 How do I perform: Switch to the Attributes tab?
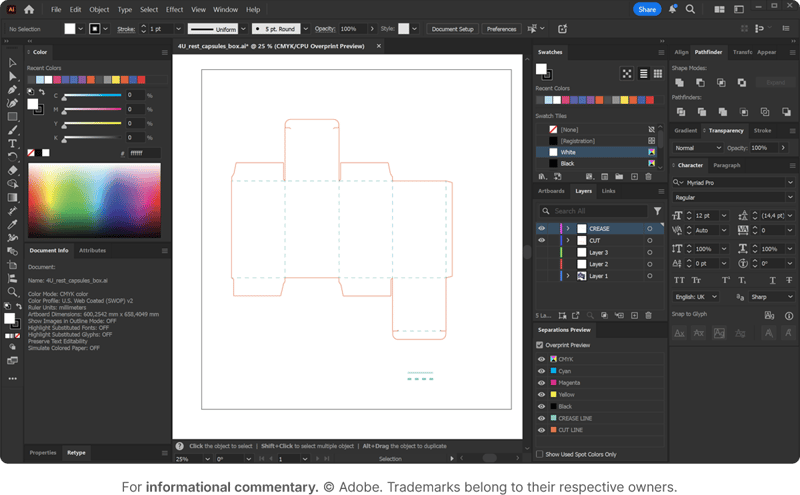click(92, 251)
